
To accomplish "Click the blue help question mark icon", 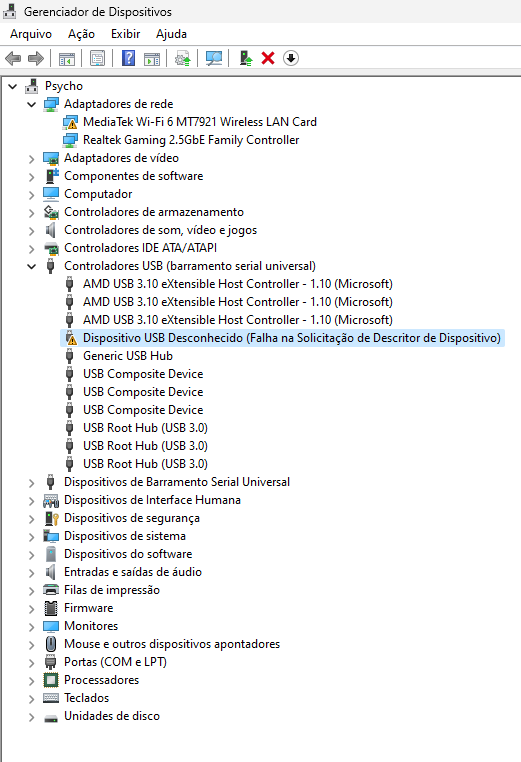I will point(128,58).
